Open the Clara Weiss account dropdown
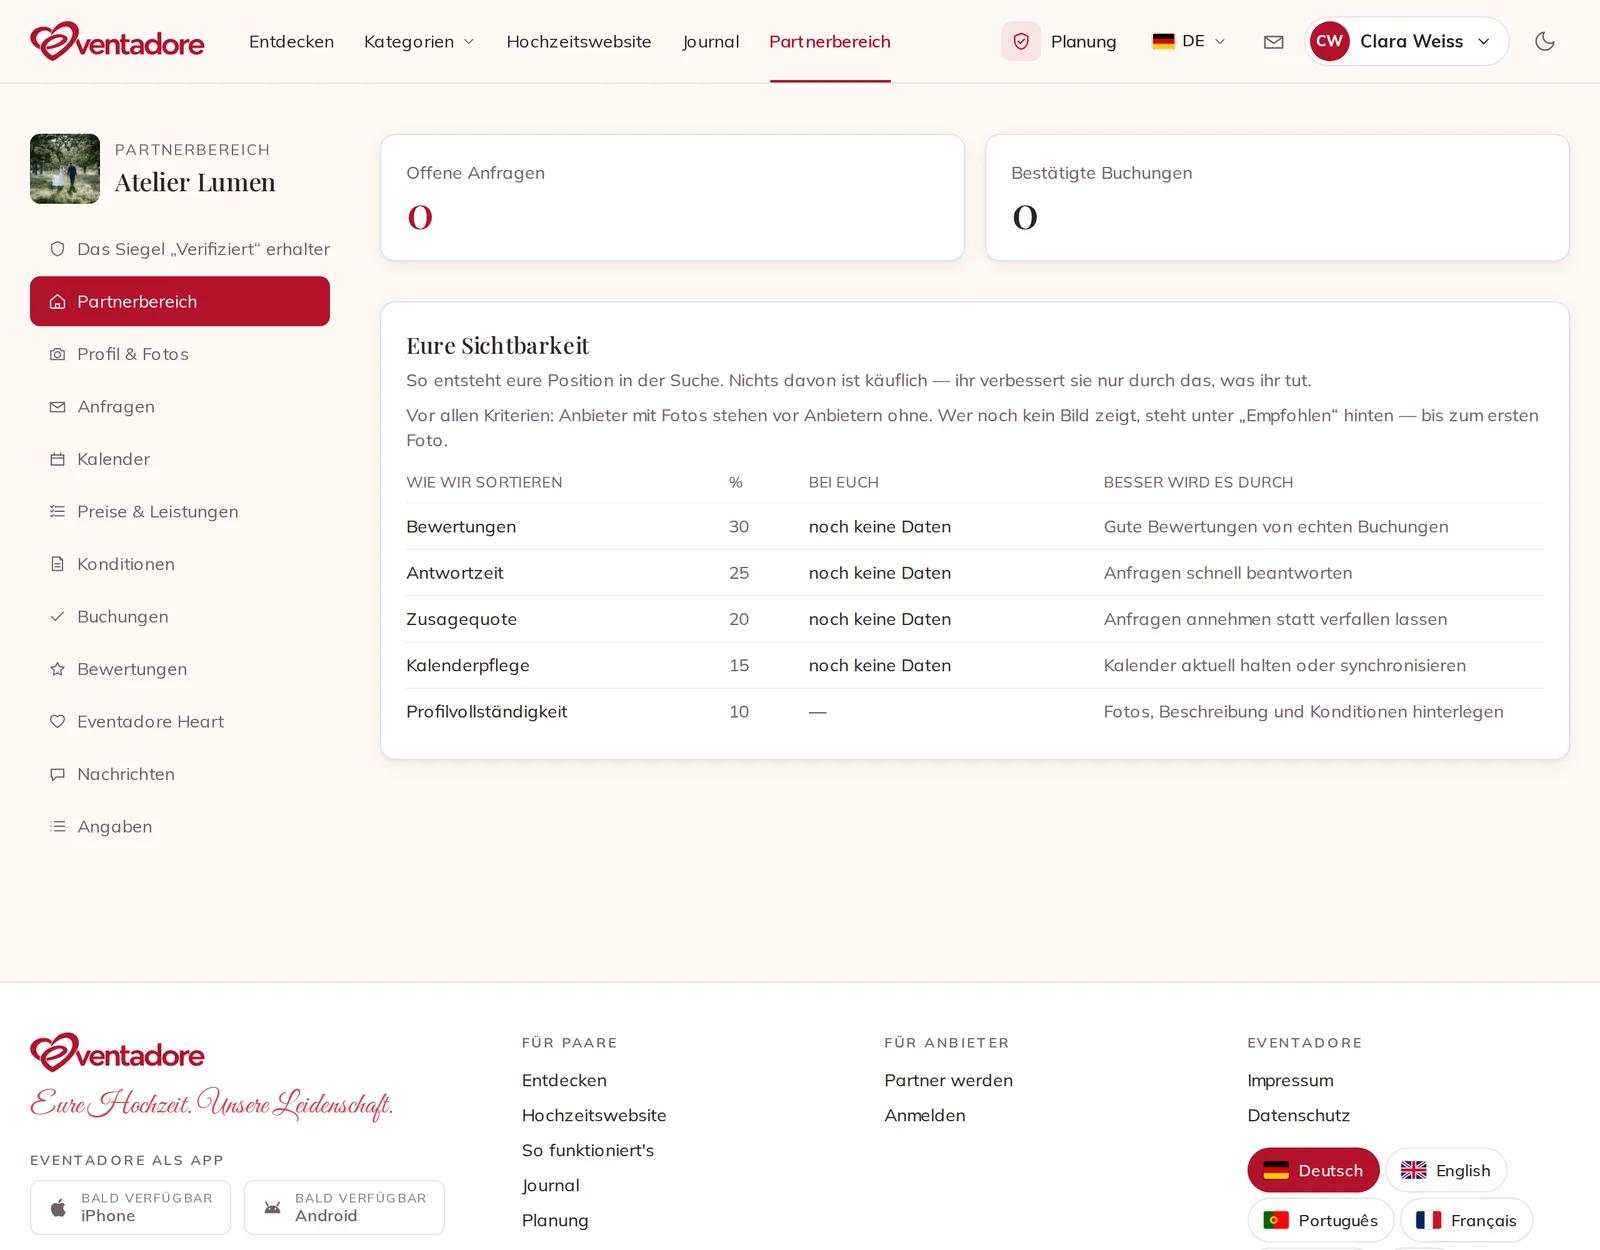Viewport: 1600px width, 1250px height. (1407, 41)
